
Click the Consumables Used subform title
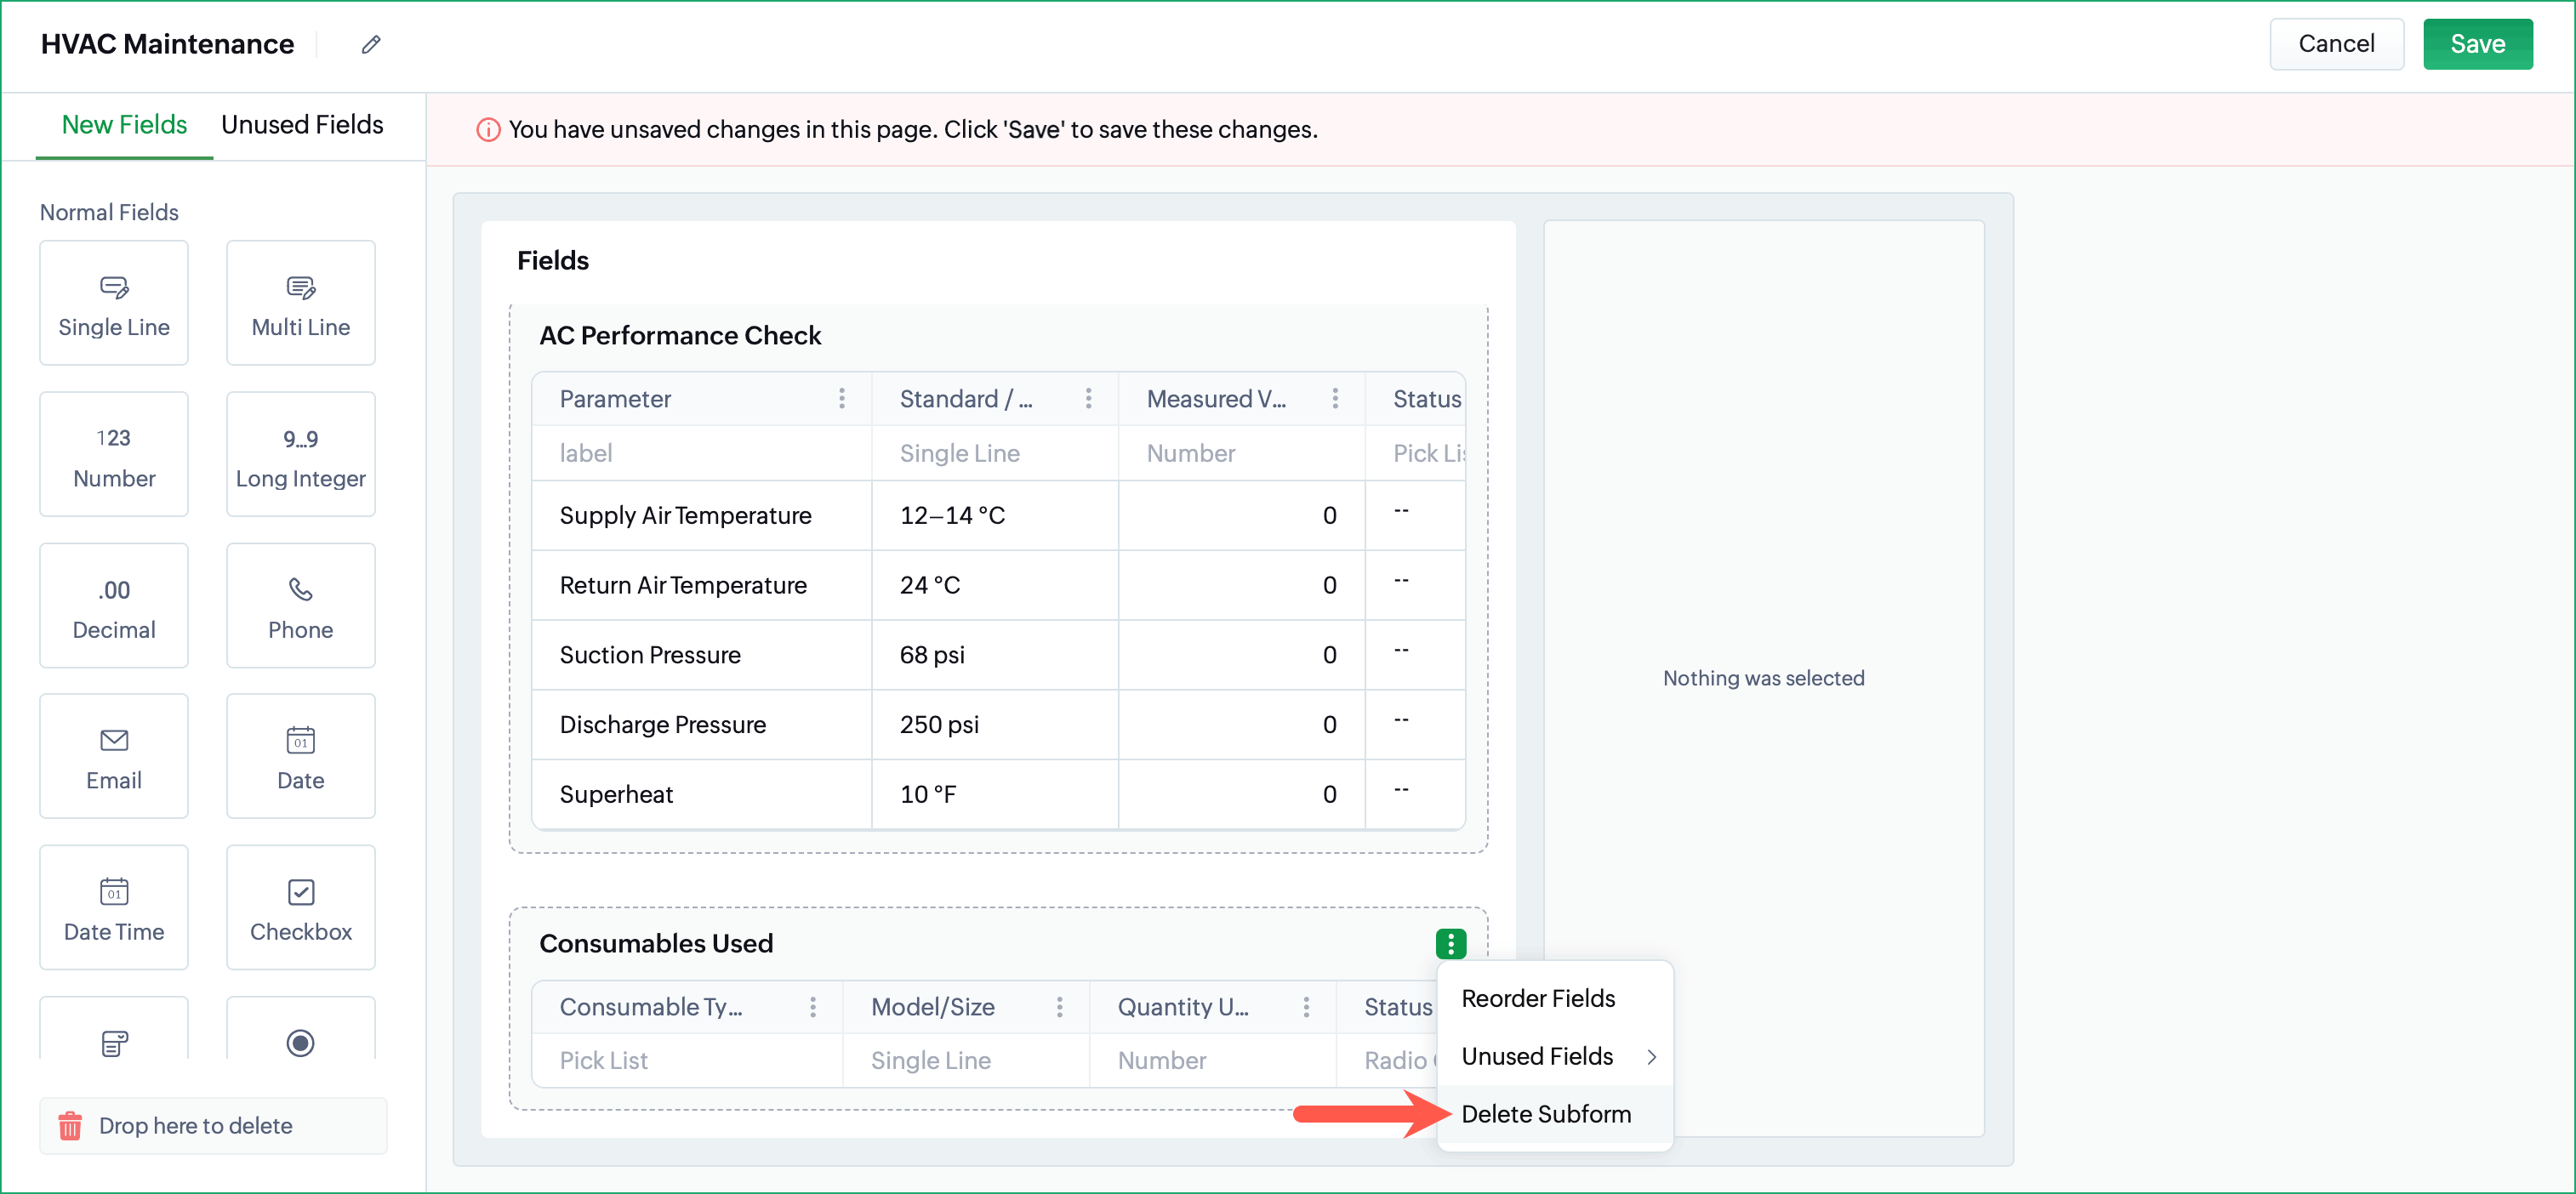[x=656, y=943]
